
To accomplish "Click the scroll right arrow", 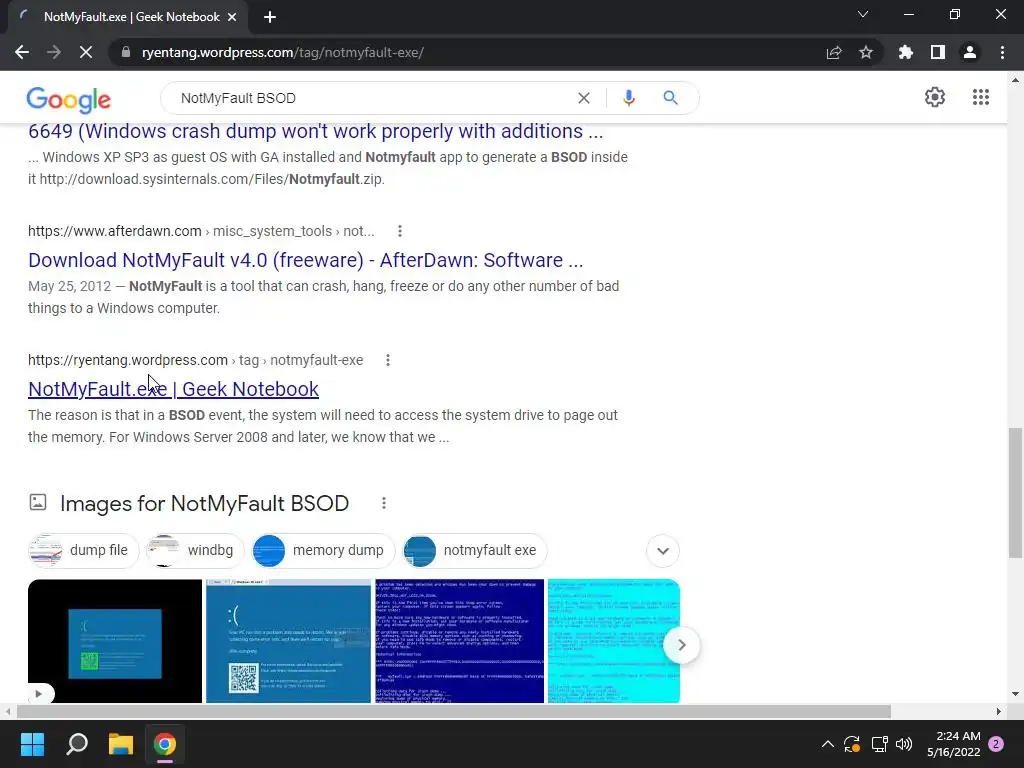I will point(999,711).
